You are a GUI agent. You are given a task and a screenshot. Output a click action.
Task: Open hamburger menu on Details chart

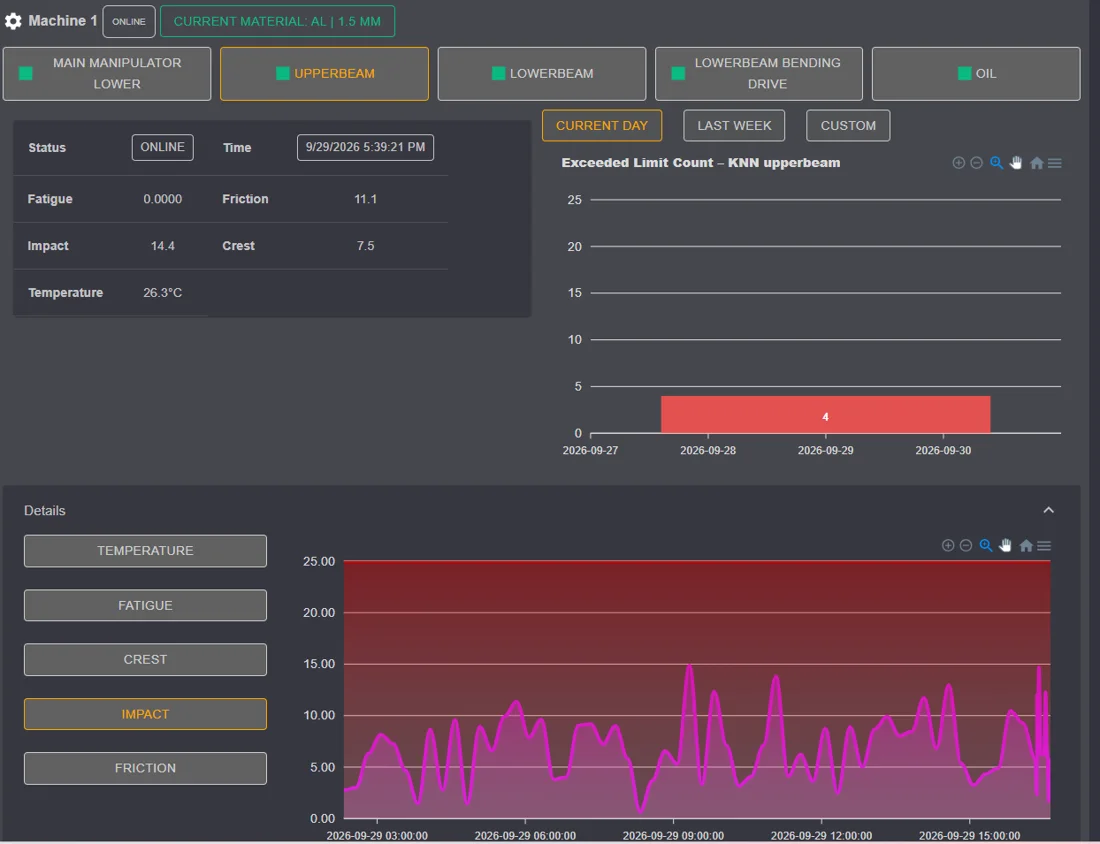click(1044, 545)
